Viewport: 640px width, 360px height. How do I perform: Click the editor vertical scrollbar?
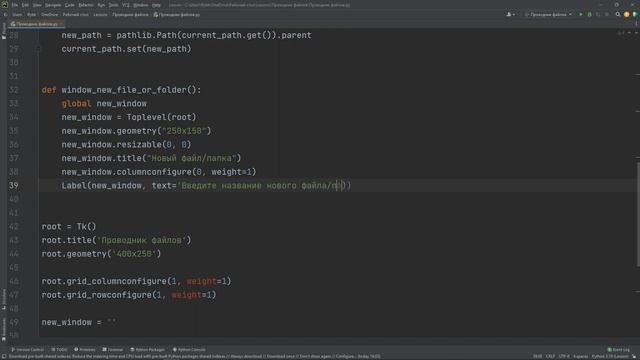click(638, 213)
